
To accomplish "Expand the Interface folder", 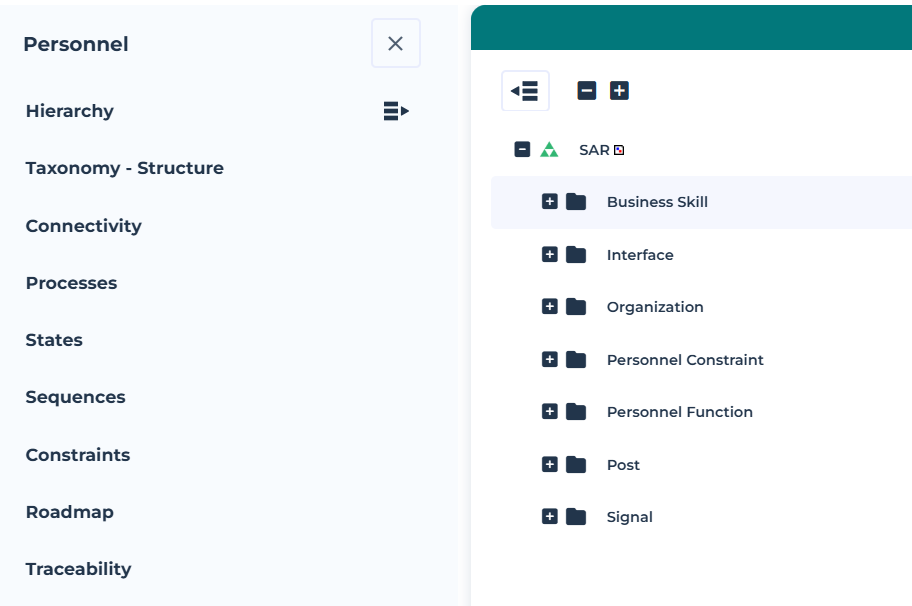I will (x=549, y=255).
